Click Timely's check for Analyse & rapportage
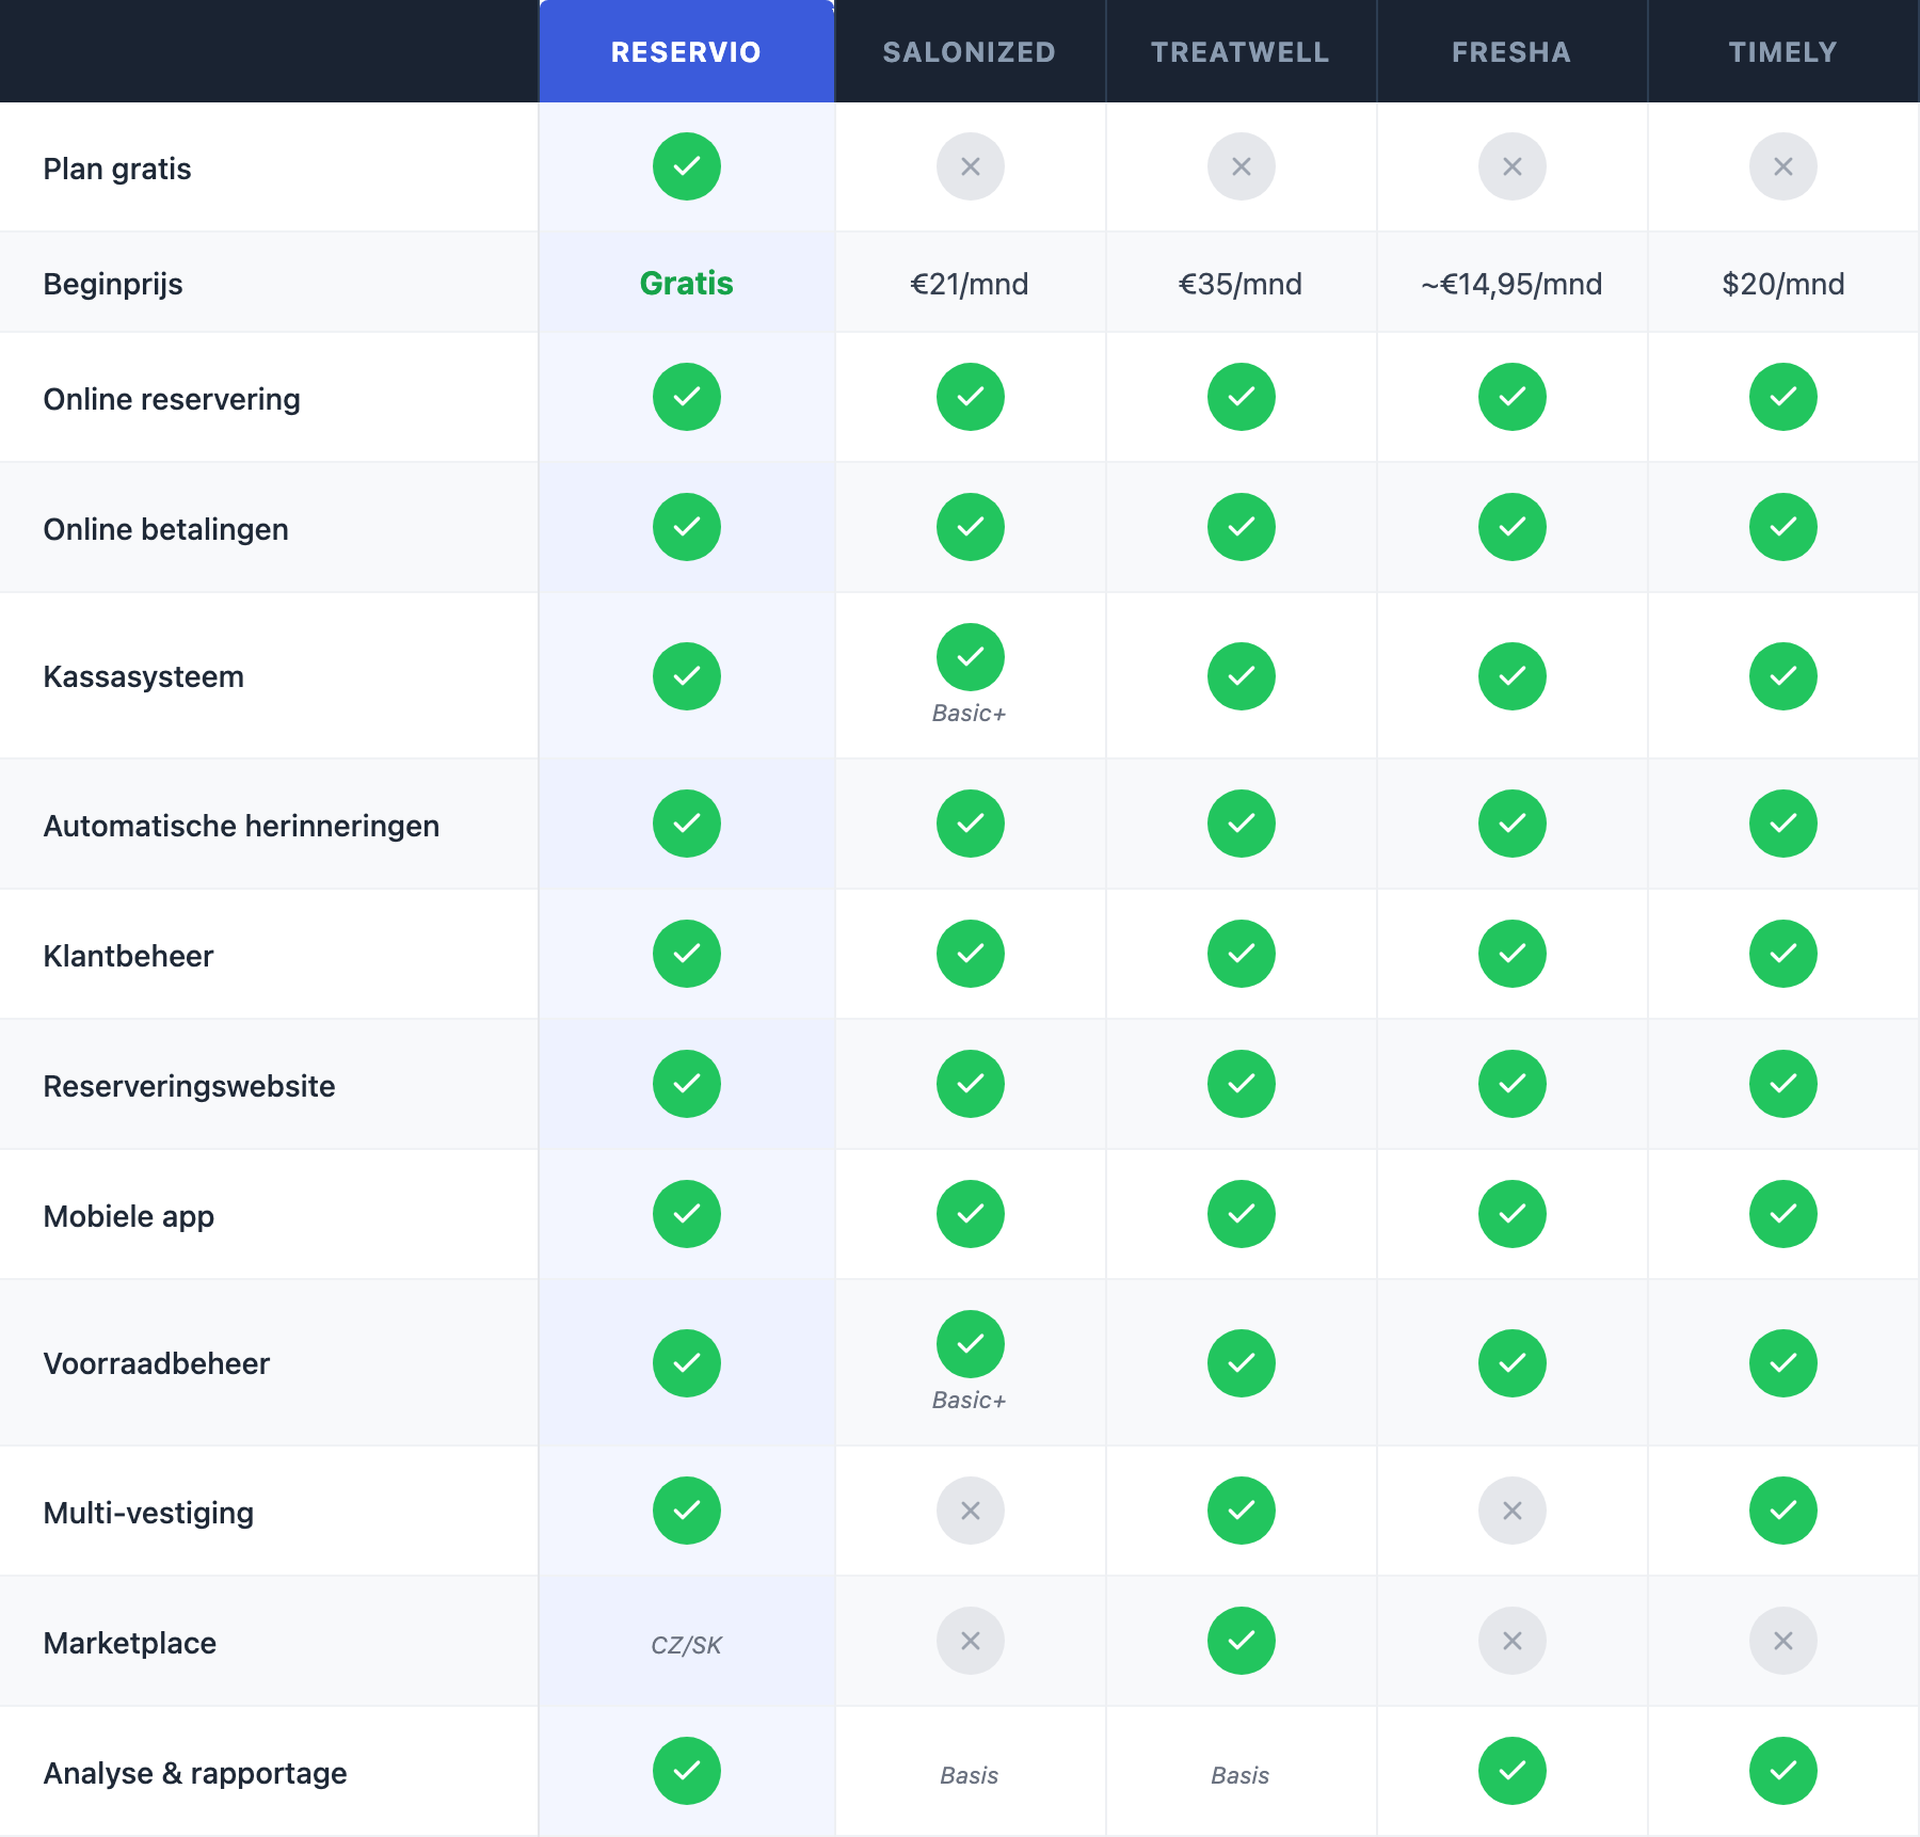 point(1783,1770)
